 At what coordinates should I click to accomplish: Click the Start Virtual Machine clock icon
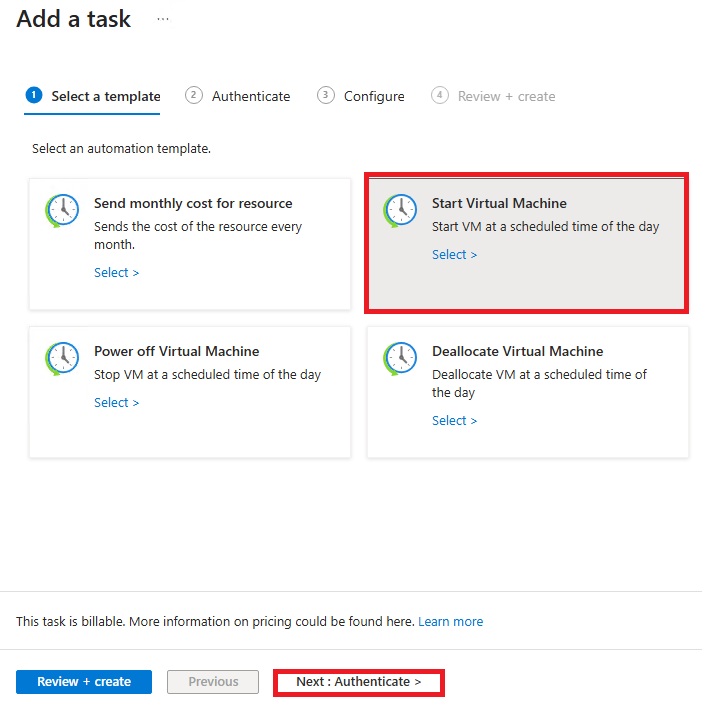tap(400, 210)
